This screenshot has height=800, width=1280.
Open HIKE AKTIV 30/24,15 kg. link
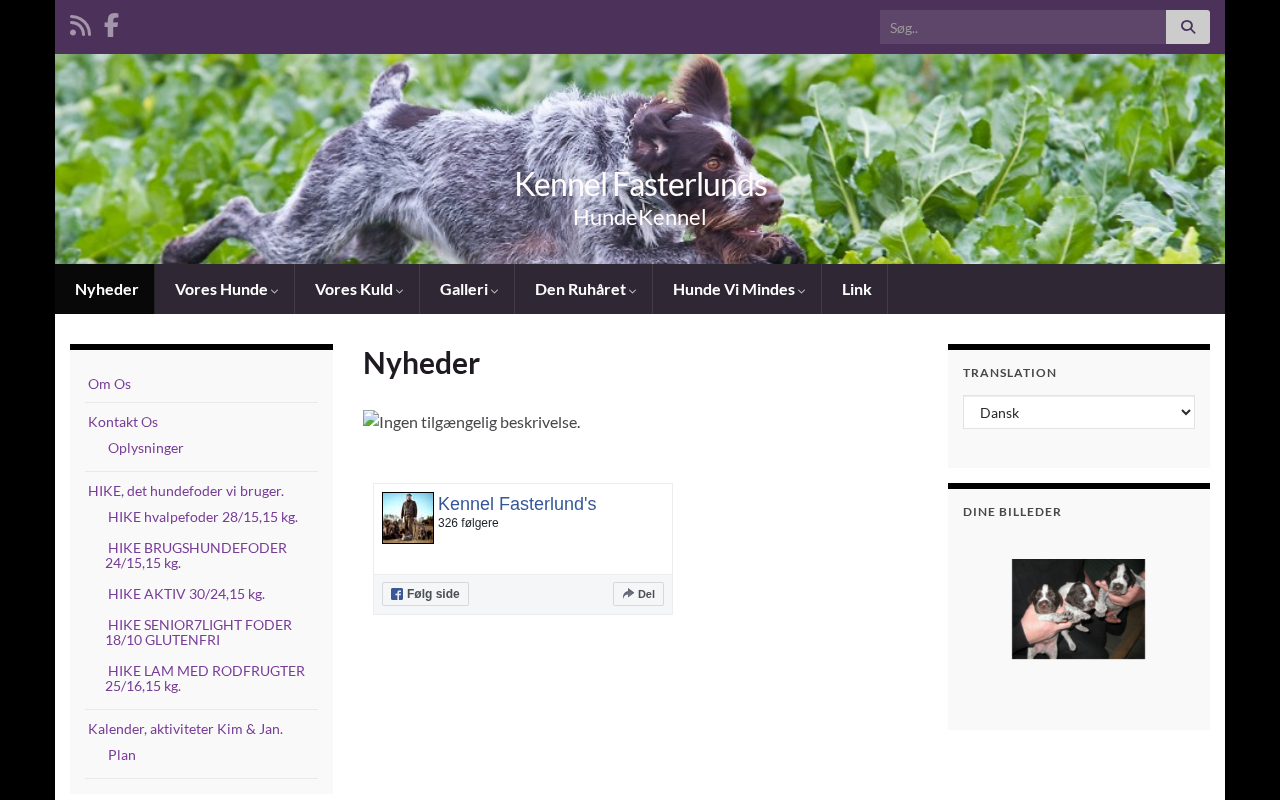[186, 594]
